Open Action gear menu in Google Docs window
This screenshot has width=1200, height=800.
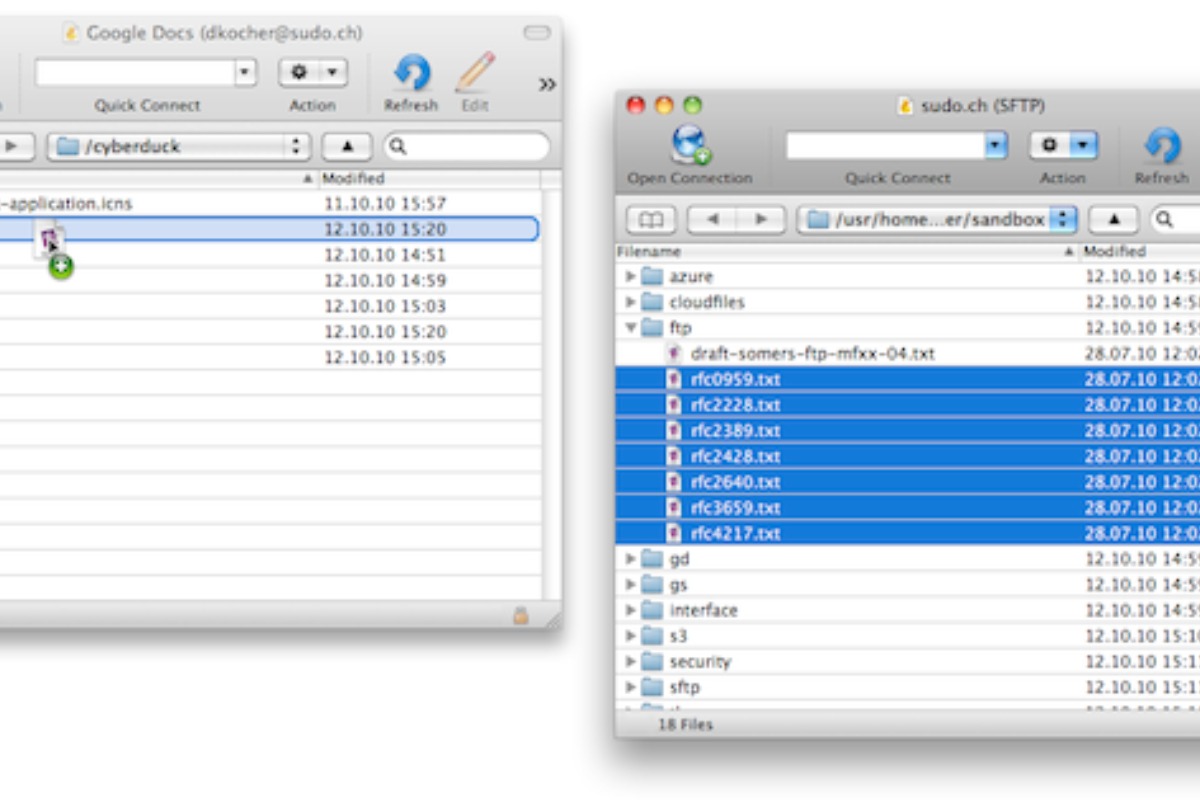point(312,73)
